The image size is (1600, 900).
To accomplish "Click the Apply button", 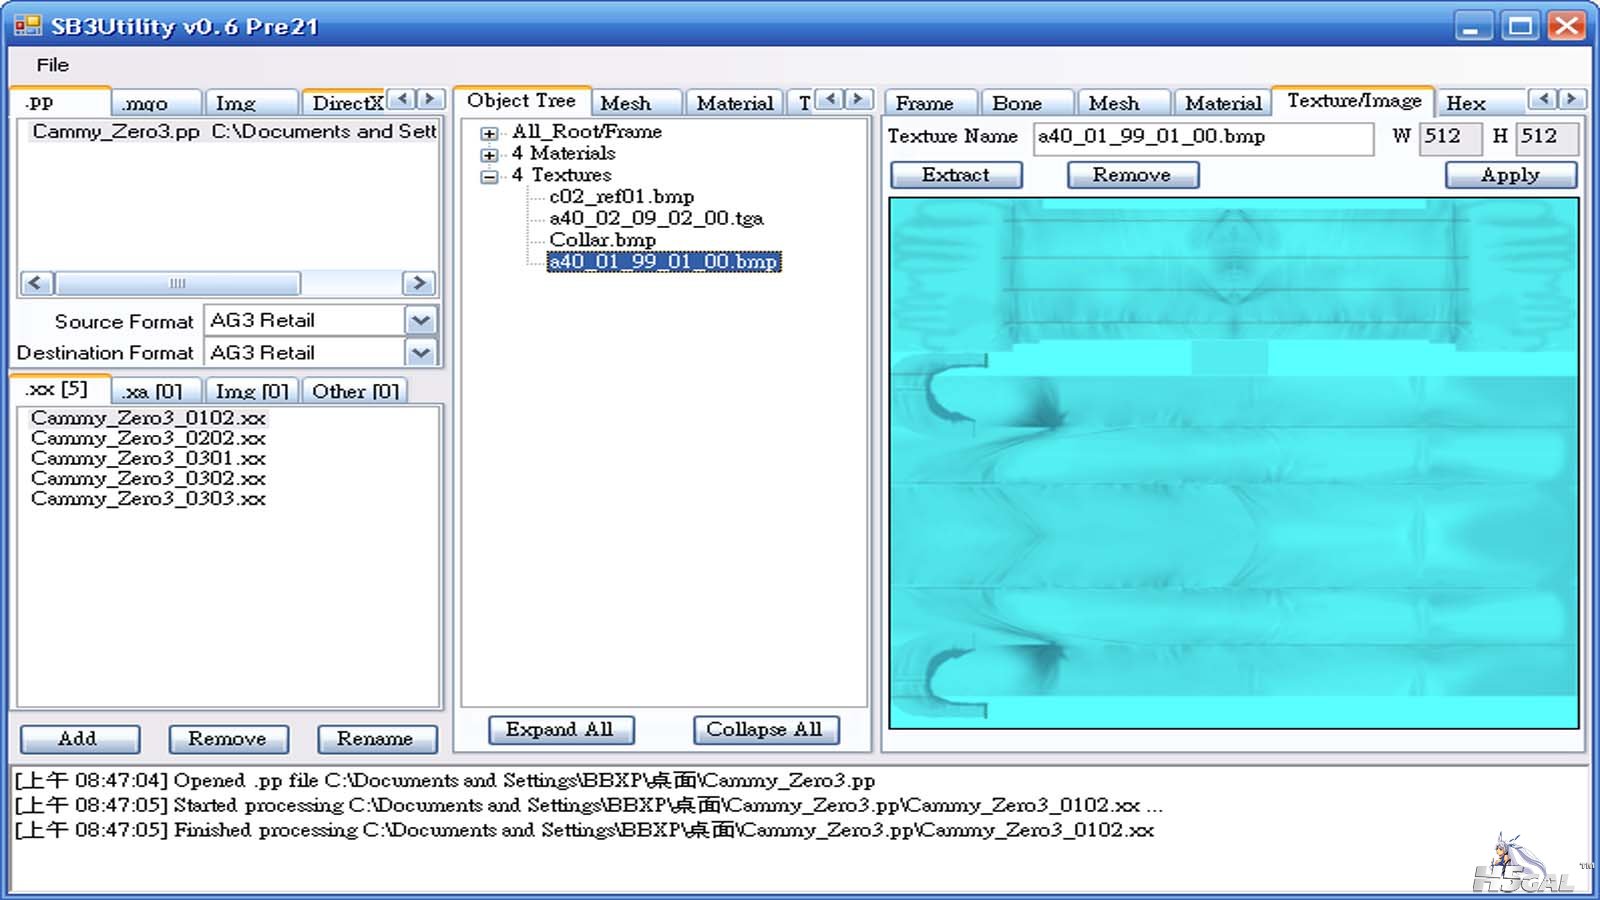I will coord(1511,175).
